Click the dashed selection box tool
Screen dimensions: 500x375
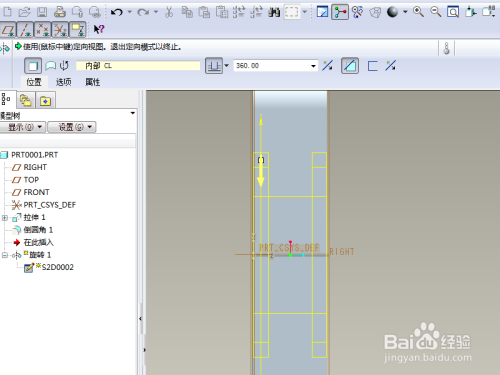point(292,12)
